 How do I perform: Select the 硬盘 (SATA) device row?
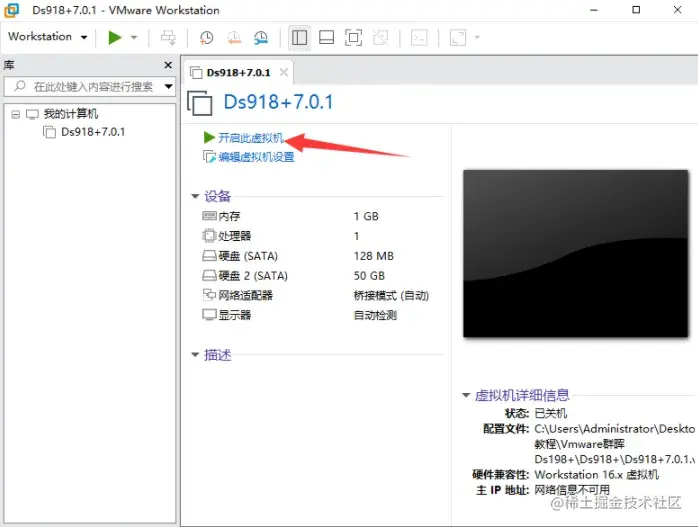click(x=240, y=256)
